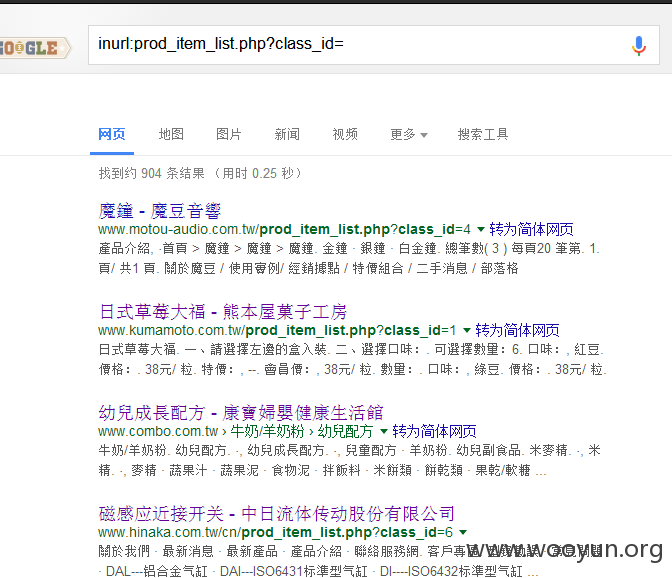The width and height of the screenshot is (672, 578).
Task: Select the 网页 tab
Action: [112, 135]
